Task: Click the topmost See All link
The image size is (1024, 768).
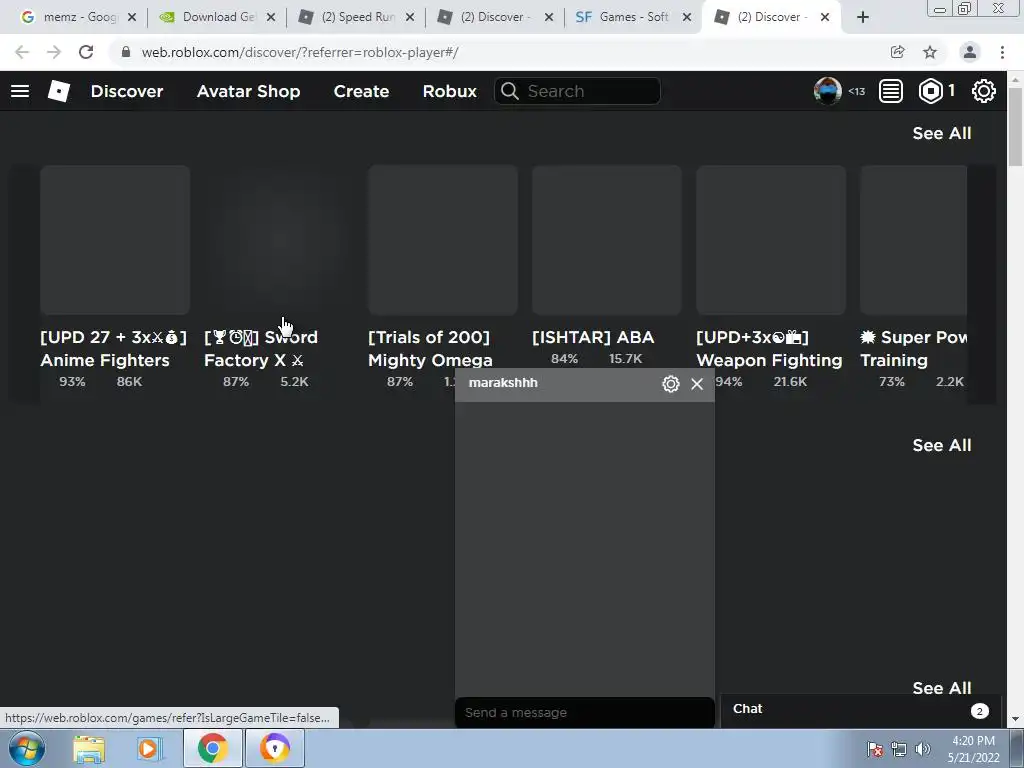Action: [942, 133]
